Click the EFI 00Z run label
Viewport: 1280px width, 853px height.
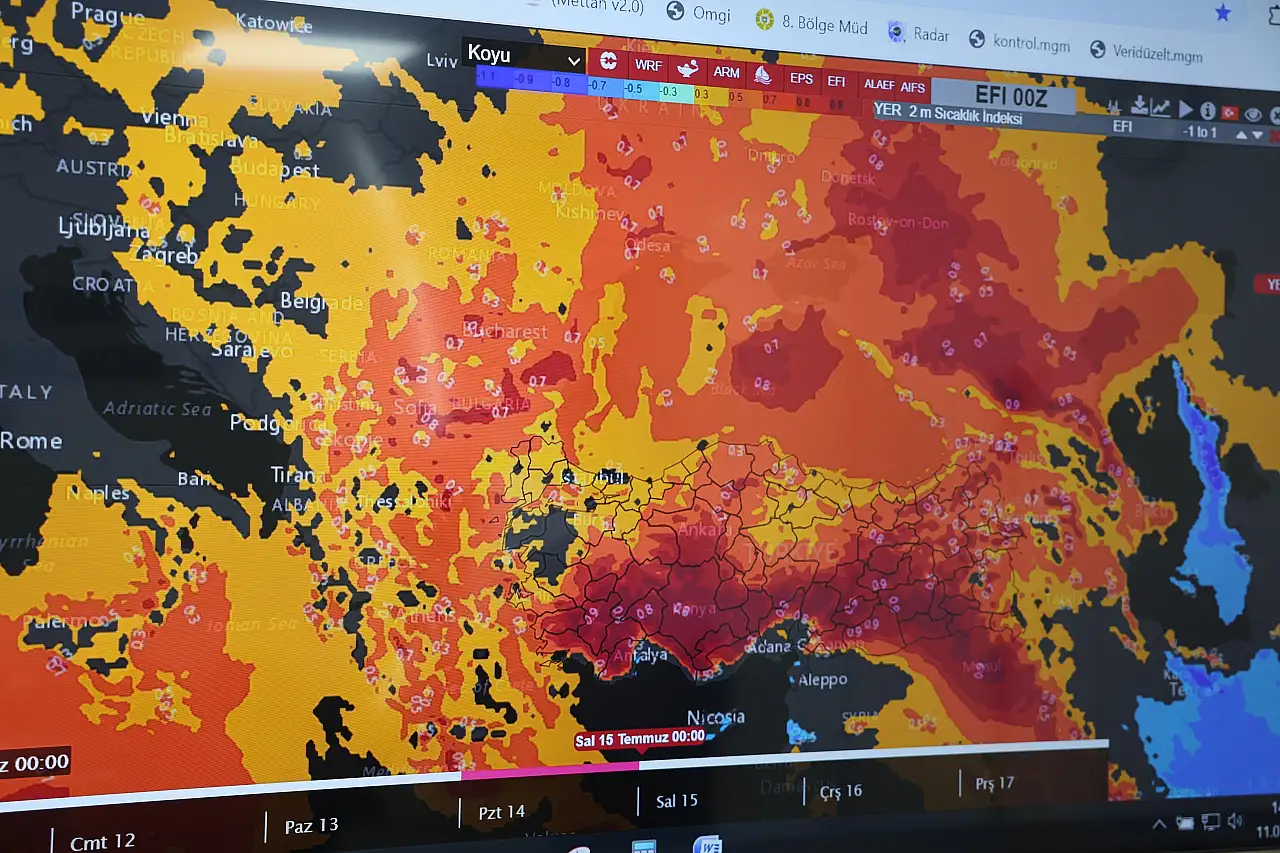click(1003, 96)
